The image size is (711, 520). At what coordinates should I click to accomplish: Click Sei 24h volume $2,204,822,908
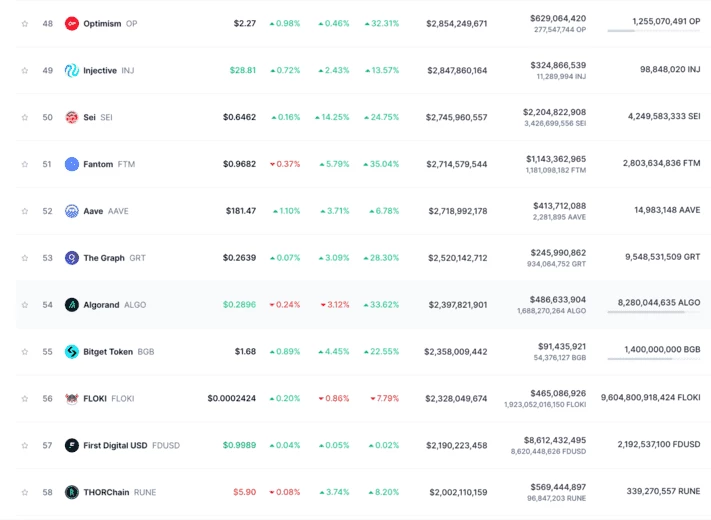pos(554,112)
